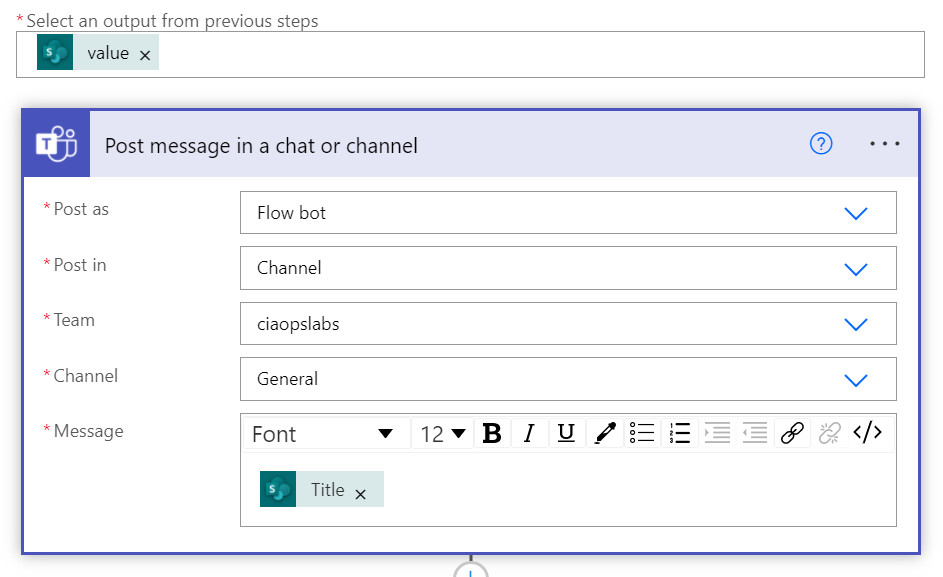Image resolution: width=943 pixels, height=577 pixels.
Task: Expand the Post in dropdown
Action: (855, 269)
